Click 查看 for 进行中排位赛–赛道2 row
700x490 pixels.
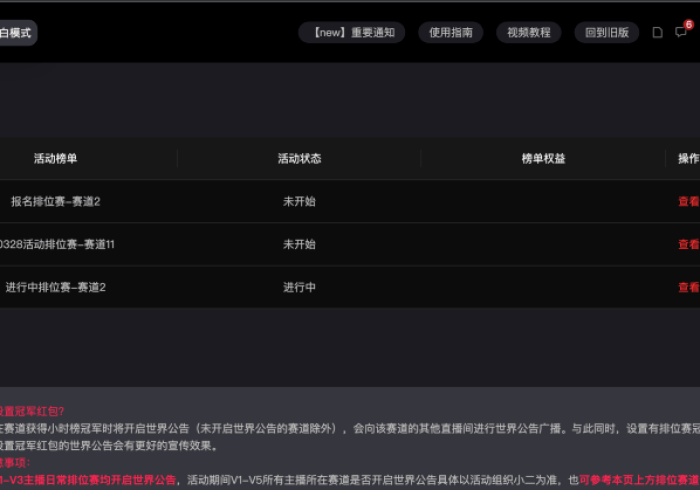coord(688,287)
